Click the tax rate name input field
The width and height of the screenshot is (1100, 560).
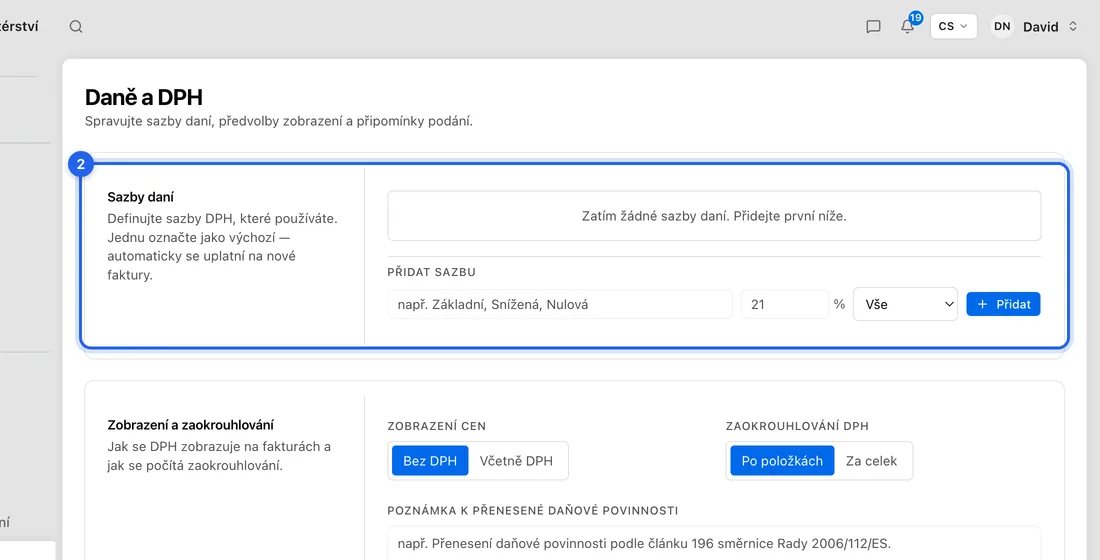[x=560, y=305]
